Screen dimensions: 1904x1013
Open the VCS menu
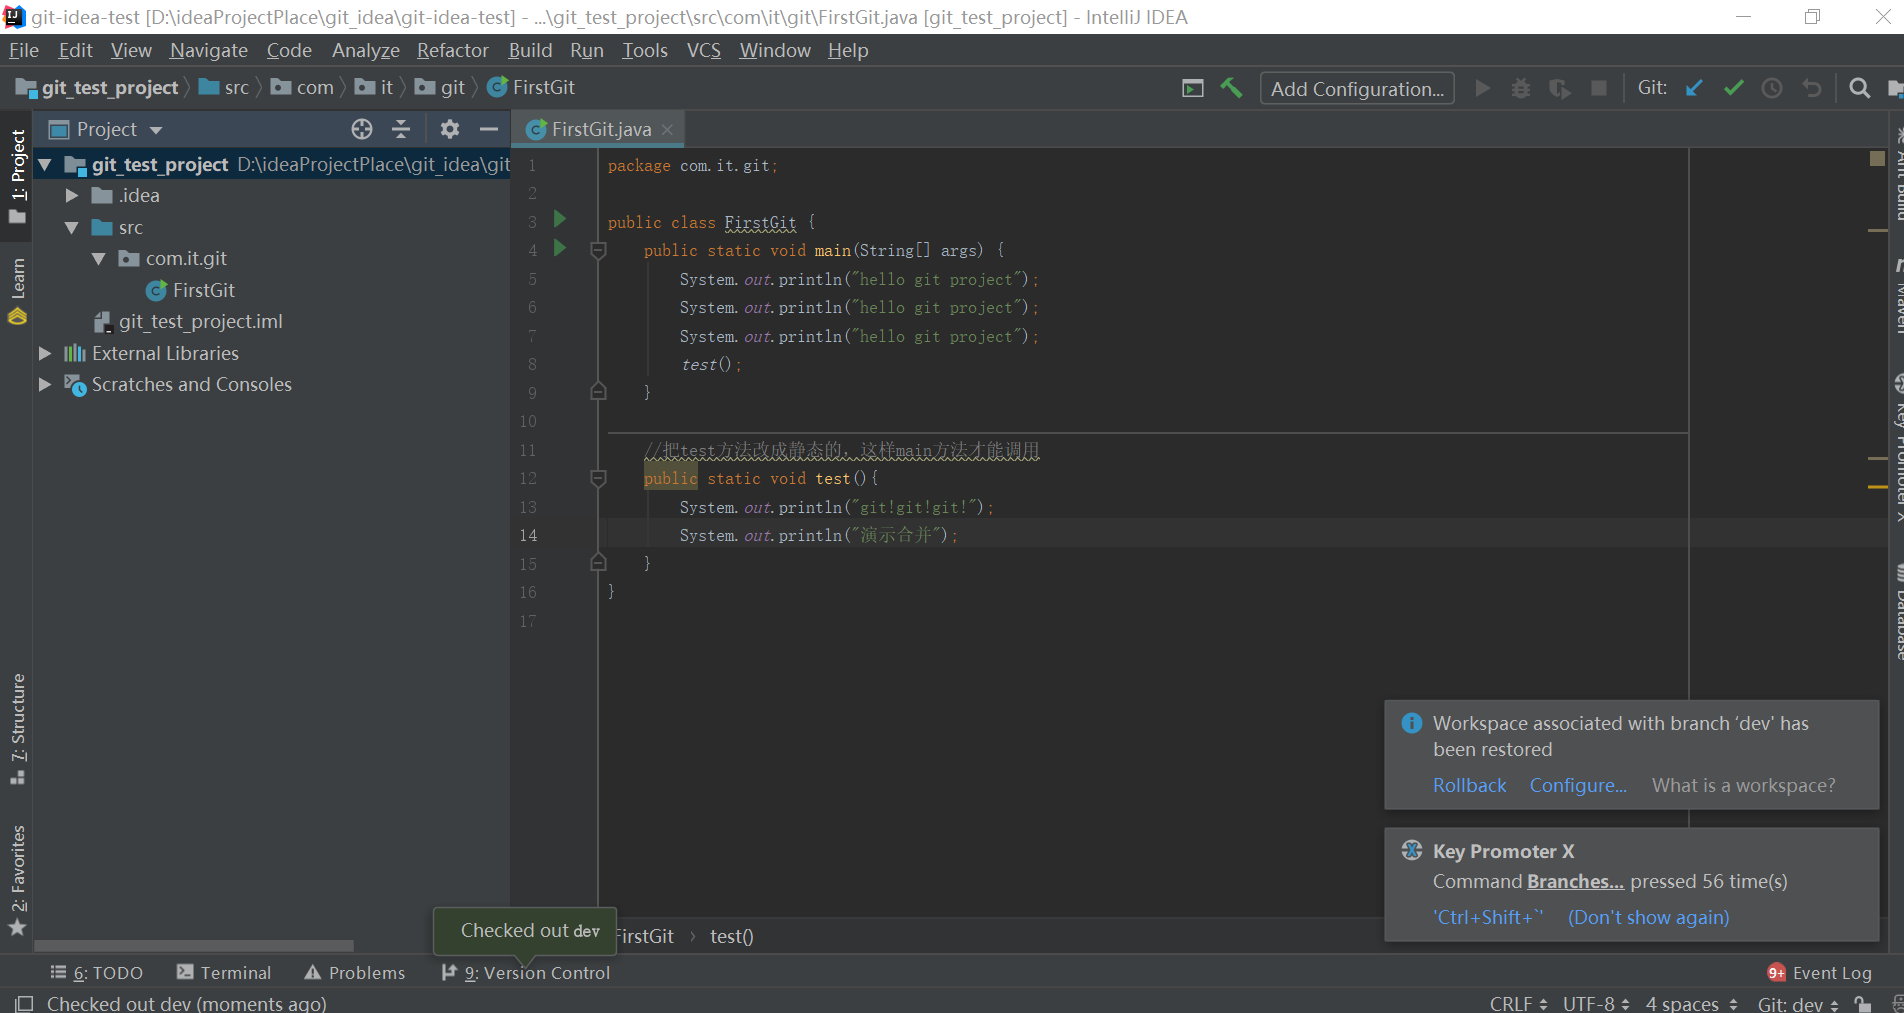coord(703,50)
